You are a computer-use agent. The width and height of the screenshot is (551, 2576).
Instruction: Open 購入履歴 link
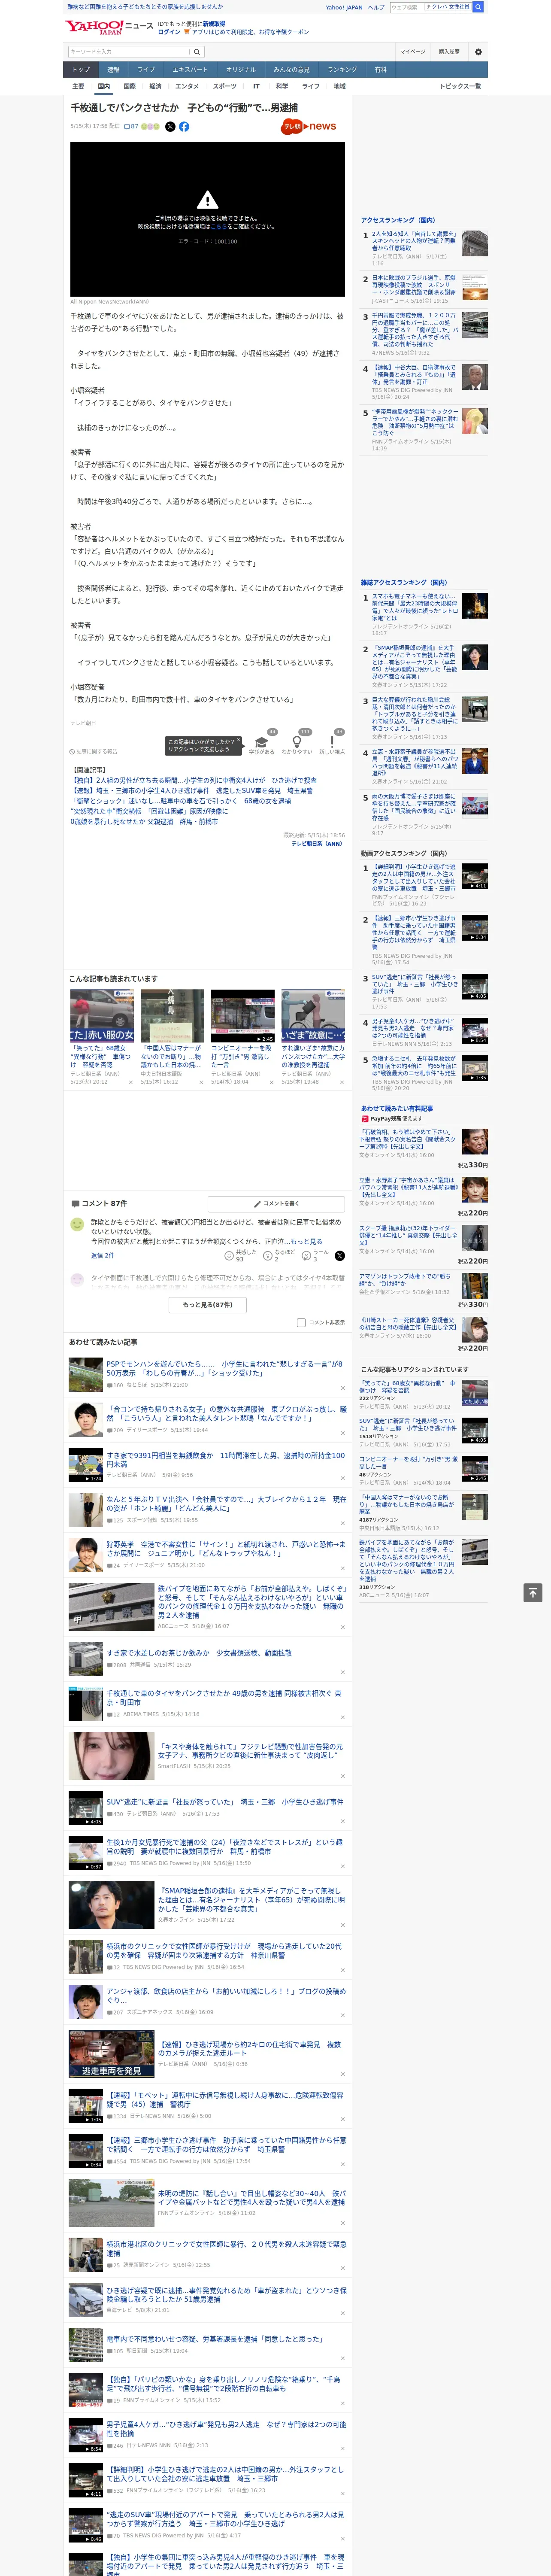(449, 52)
